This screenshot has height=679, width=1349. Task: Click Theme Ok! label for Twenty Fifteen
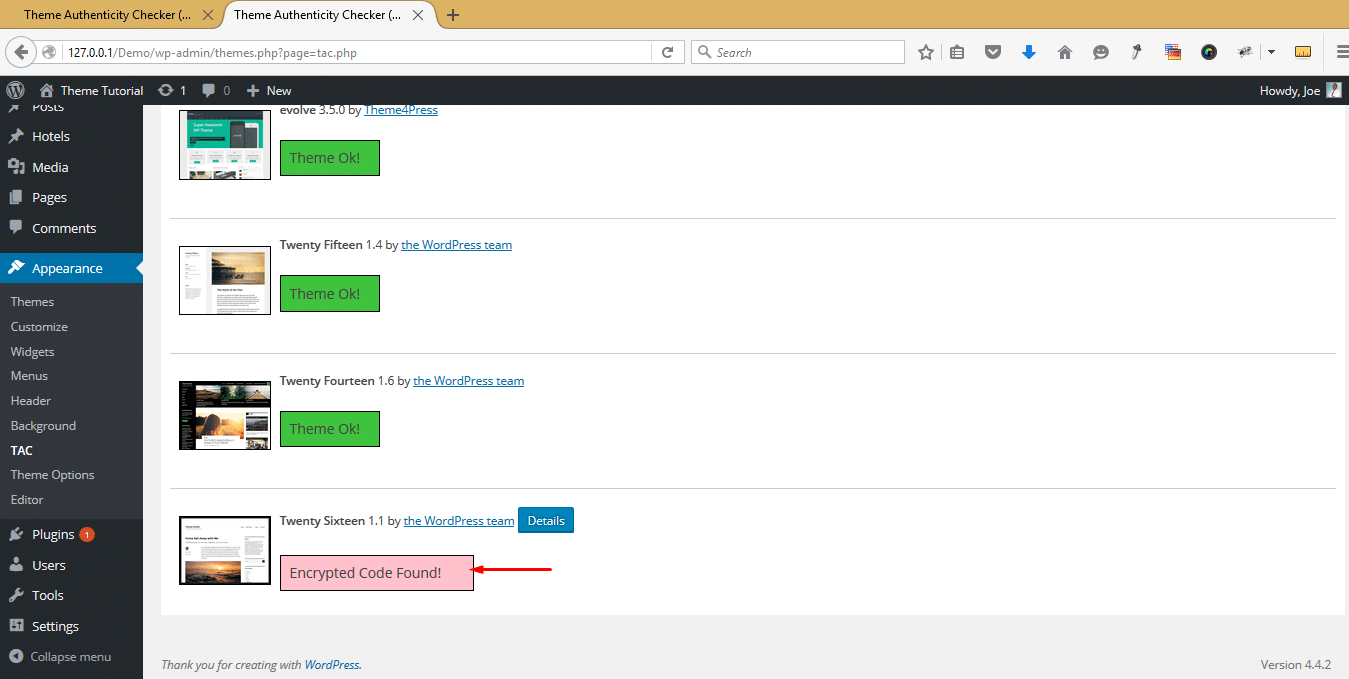(x=330, y=294)
